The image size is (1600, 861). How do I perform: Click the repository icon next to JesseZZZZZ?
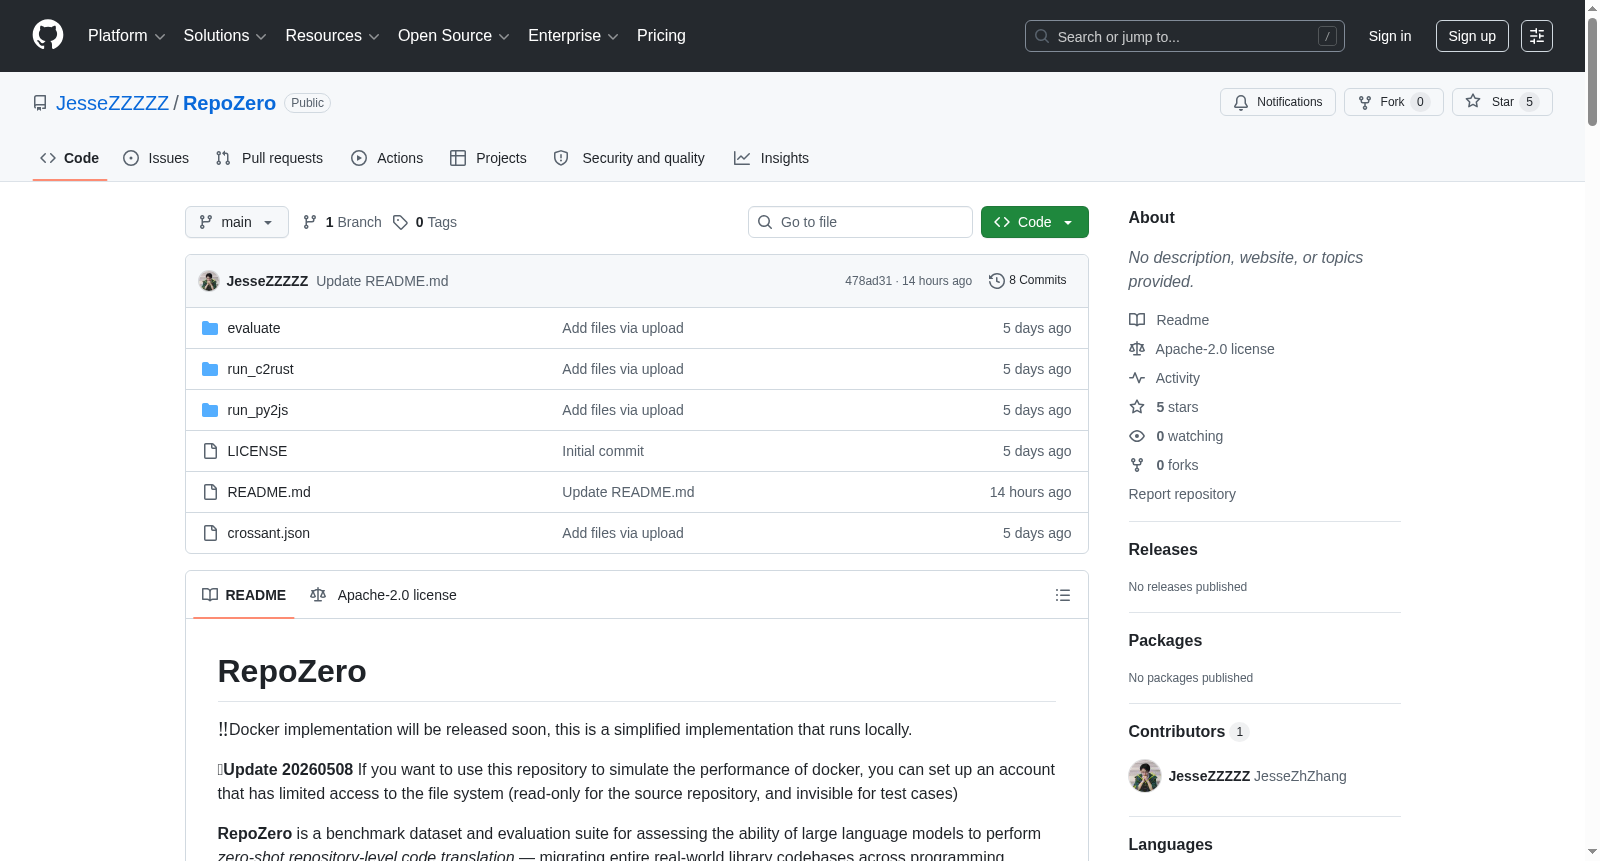pos(40,103)
